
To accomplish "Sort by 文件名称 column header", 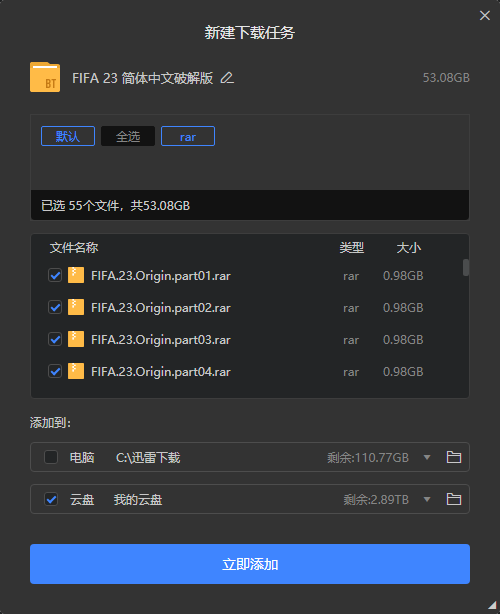I will point(74,247).
